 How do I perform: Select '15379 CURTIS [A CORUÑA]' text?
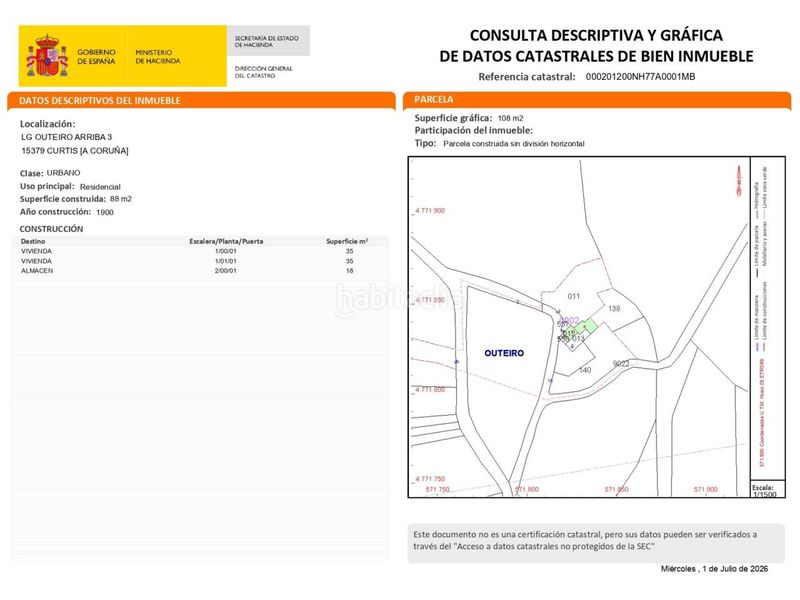(x=75, y=151)
